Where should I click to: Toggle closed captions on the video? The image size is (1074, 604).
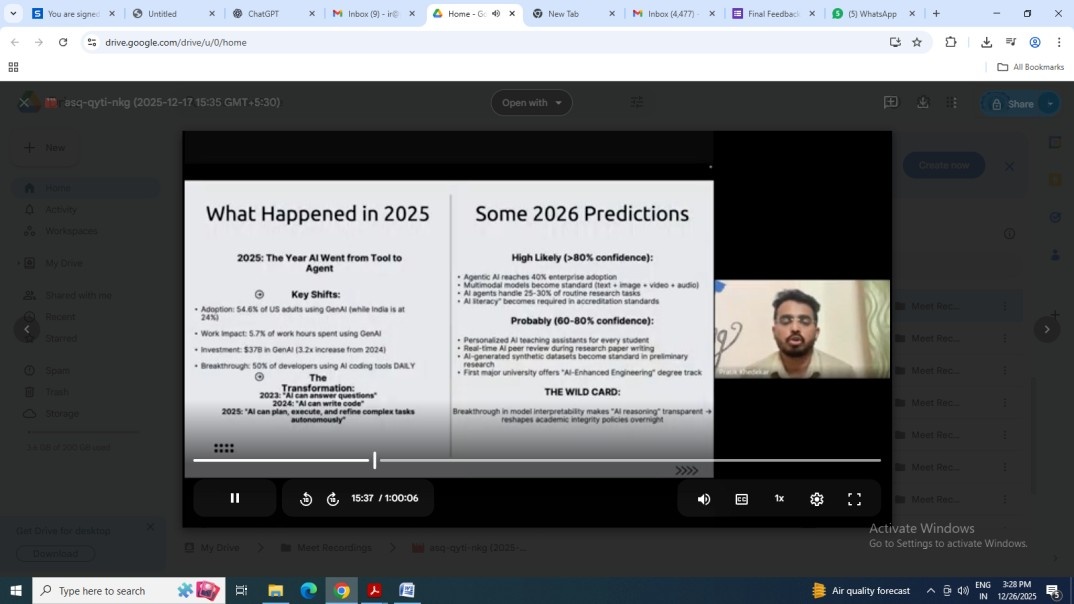[742, 499]
